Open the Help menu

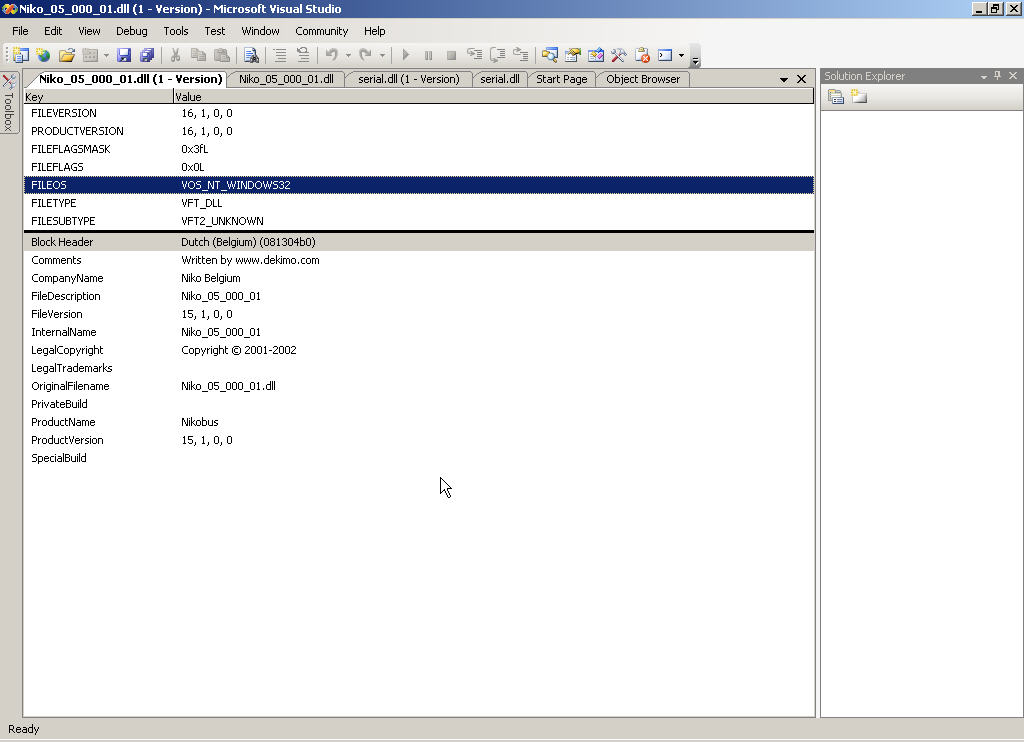point(375,31)
